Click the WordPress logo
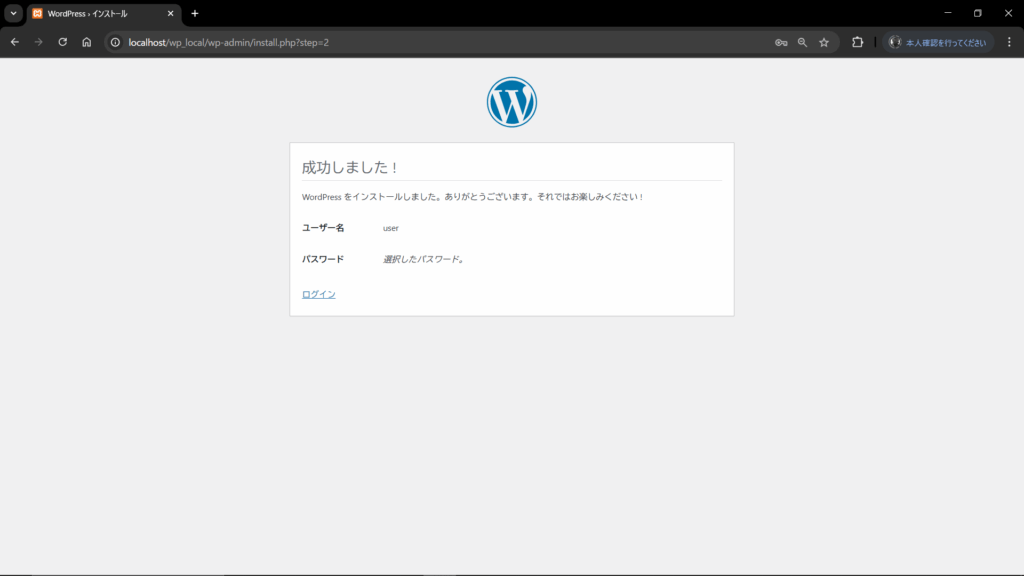Screen dimensions: 1024x576 click(512, 102)
